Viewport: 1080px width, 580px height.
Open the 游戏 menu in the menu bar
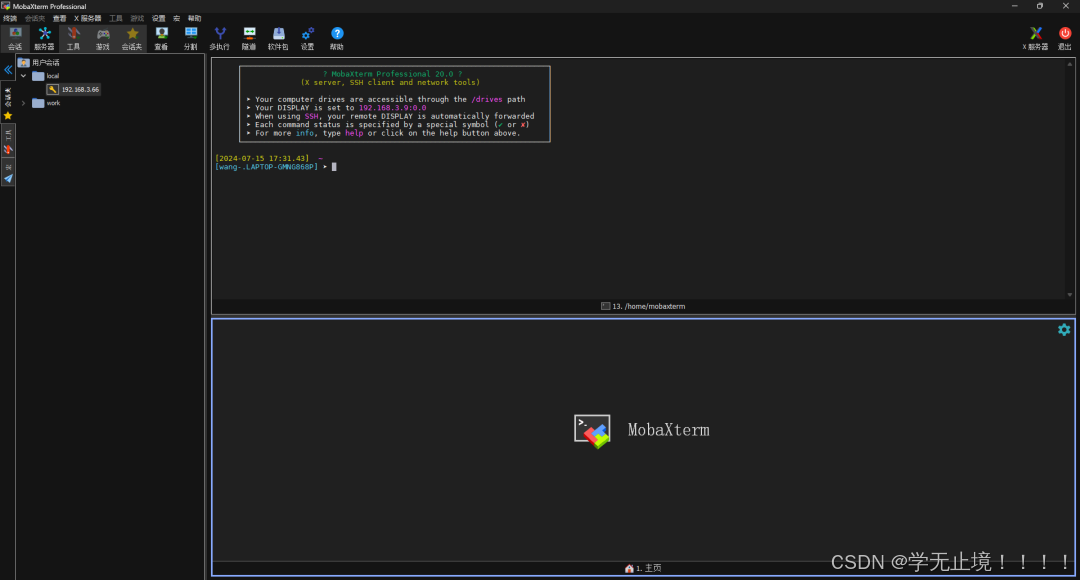(x=137, y=19)
